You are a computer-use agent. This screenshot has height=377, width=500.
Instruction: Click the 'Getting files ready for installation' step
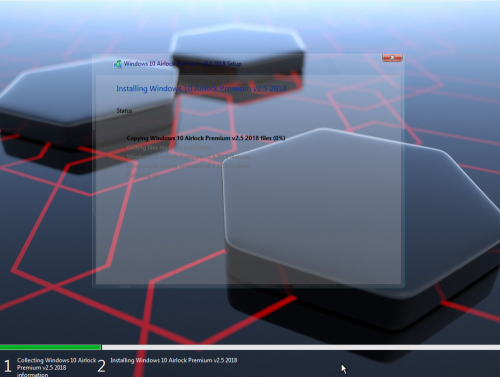169,147
